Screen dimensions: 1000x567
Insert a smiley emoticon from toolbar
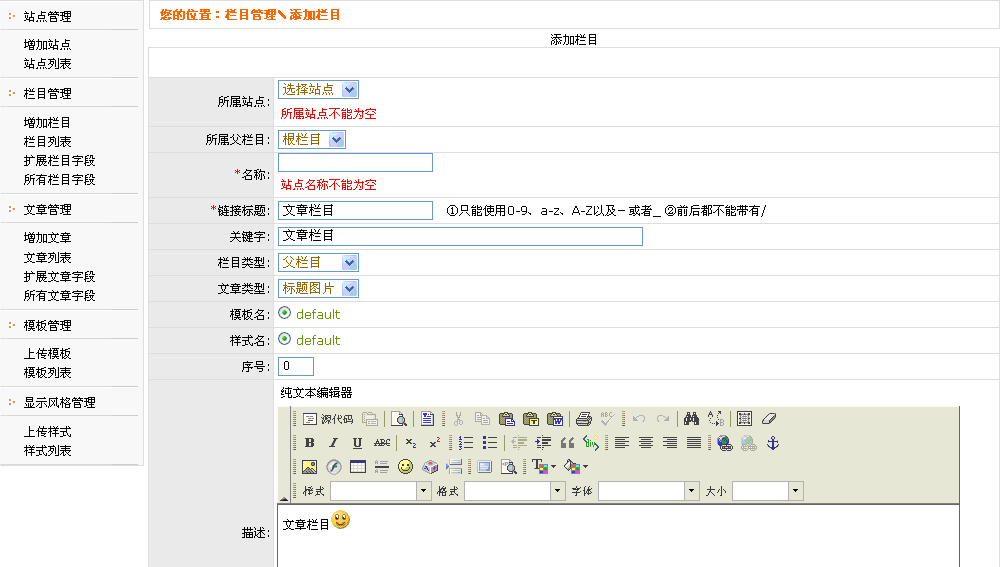tap(405, 467)
